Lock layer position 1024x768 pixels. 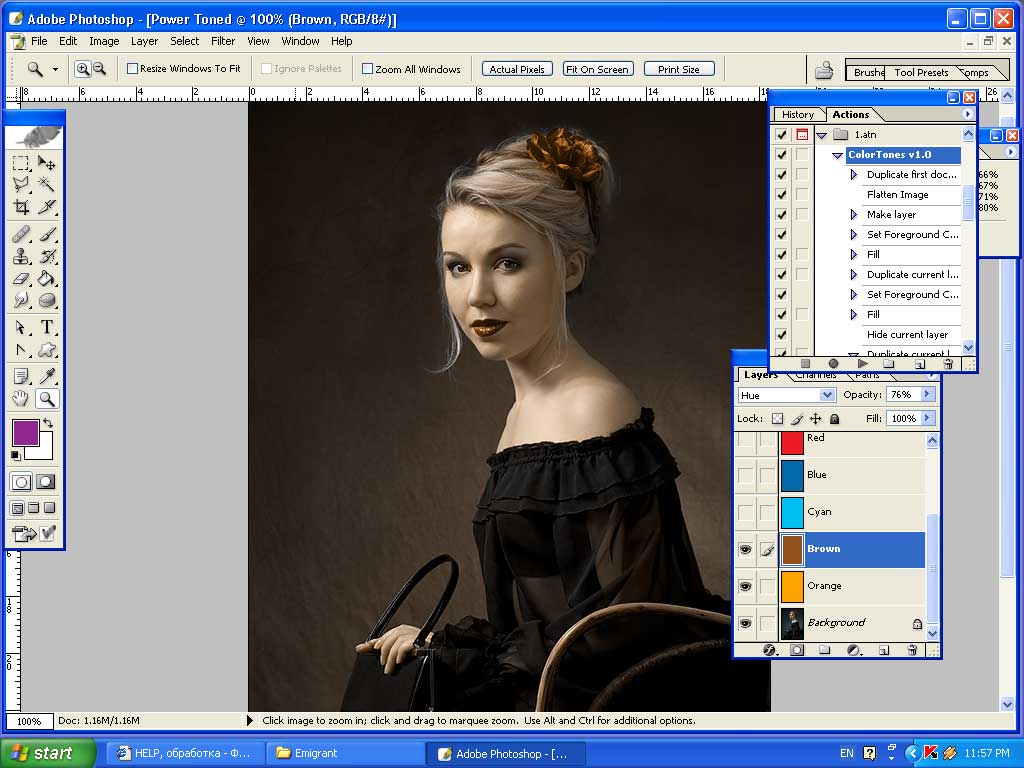[x=816, y=419]
